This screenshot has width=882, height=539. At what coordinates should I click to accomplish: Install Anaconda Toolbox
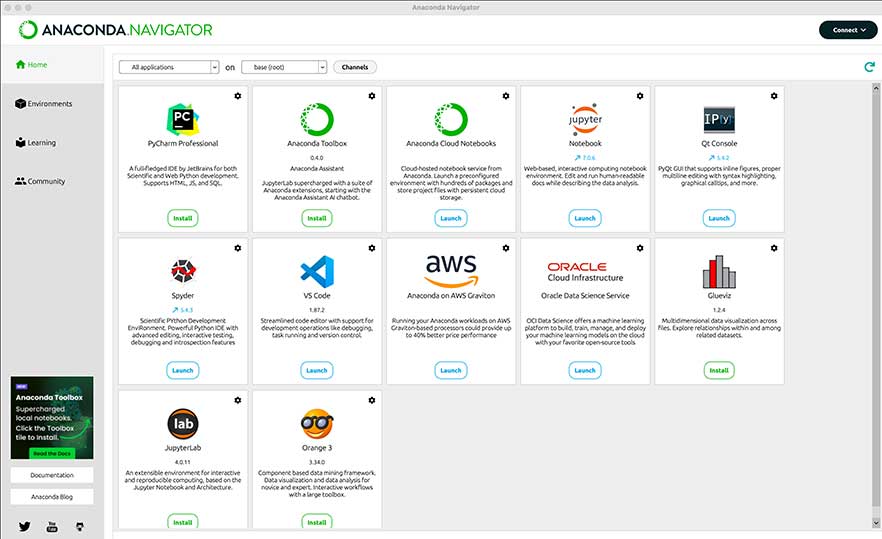point(317,218)
